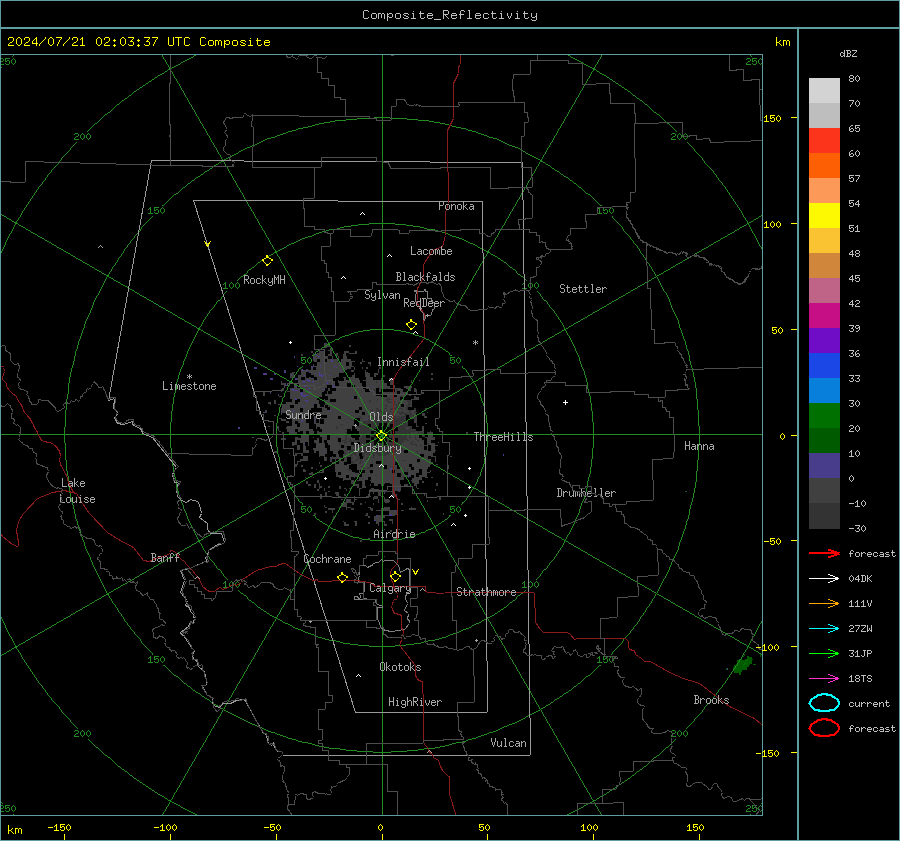Select the red 65 dBZ color swatch
The image size is (900, 841).
pos(824,141)
